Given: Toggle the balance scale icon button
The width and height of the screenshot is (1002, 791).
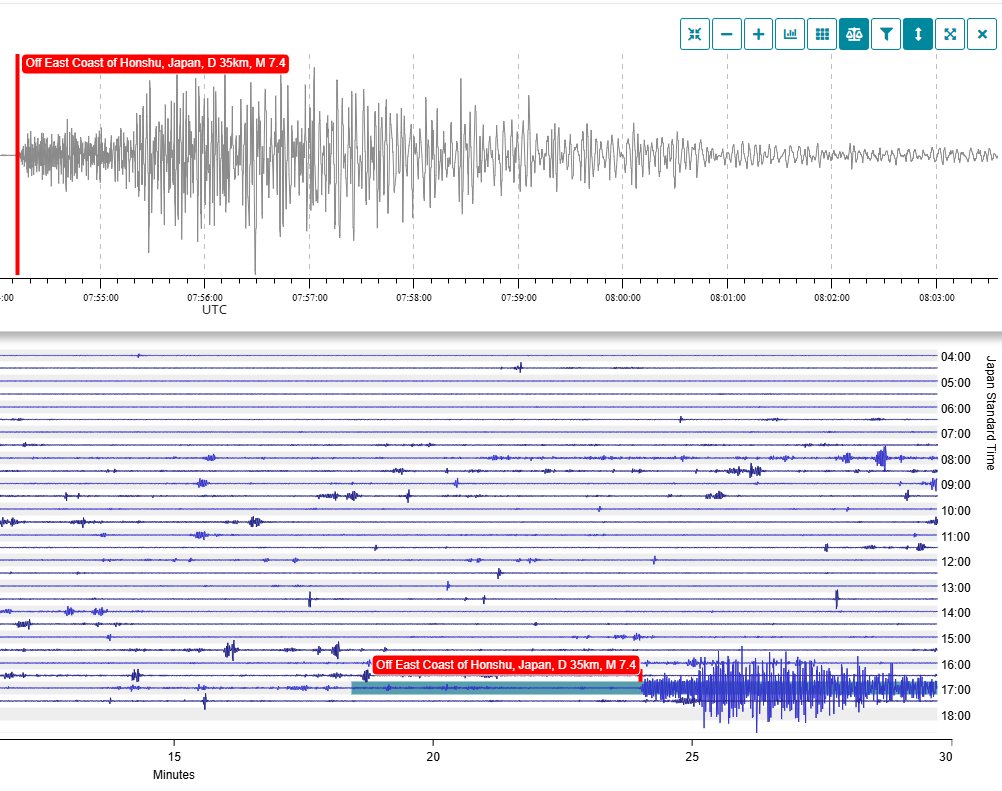Looking at the screenshot, I should click(854, 34).
